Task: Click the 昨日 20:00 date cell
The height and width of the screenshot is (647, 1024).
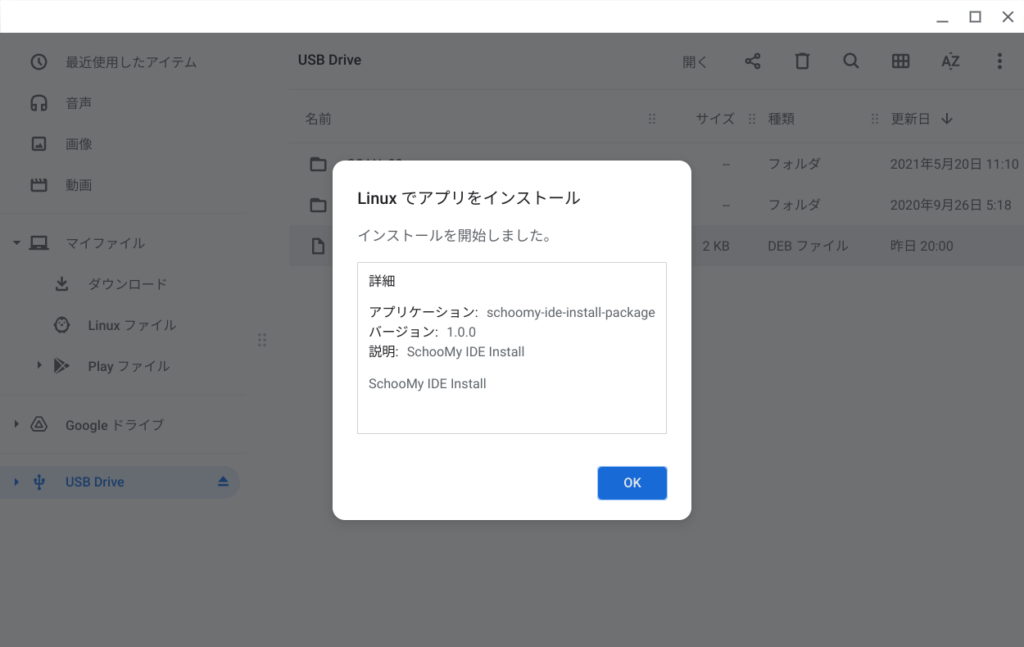Action: 921,246
